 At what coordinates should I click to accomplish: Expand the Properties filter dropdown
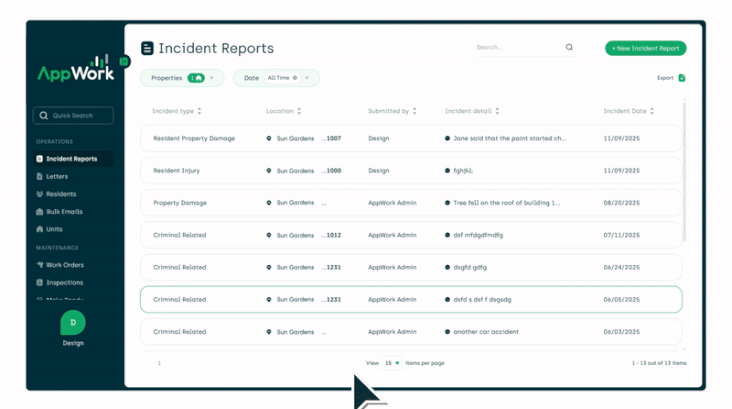click(x=212, y=78)
